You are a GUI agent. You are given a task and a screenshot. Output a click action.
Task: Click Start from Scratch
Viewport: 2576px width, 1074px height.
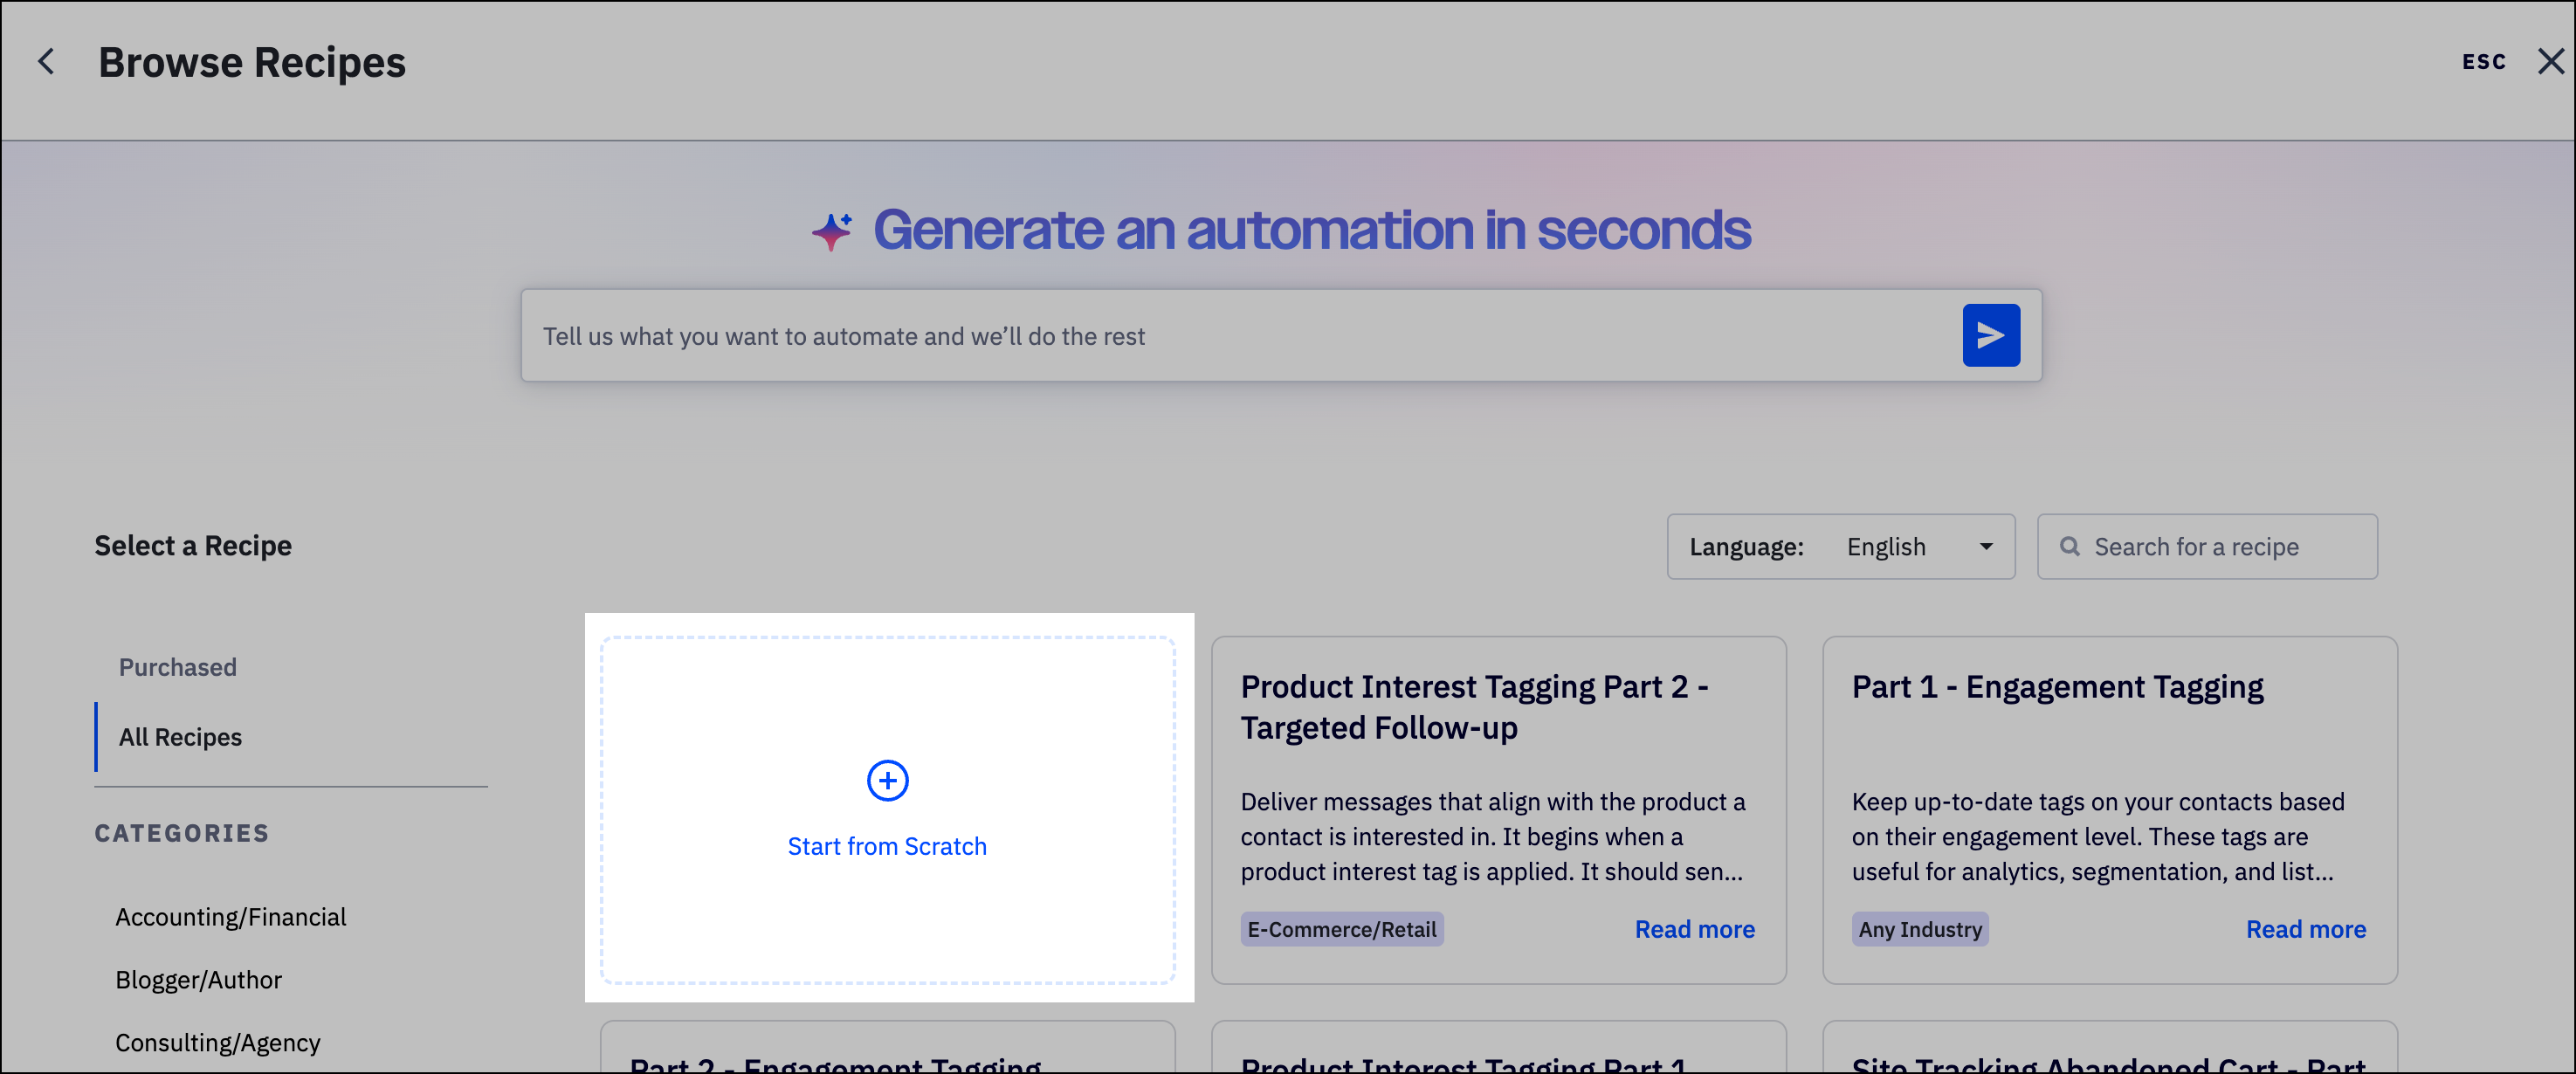tap(887, 846)
